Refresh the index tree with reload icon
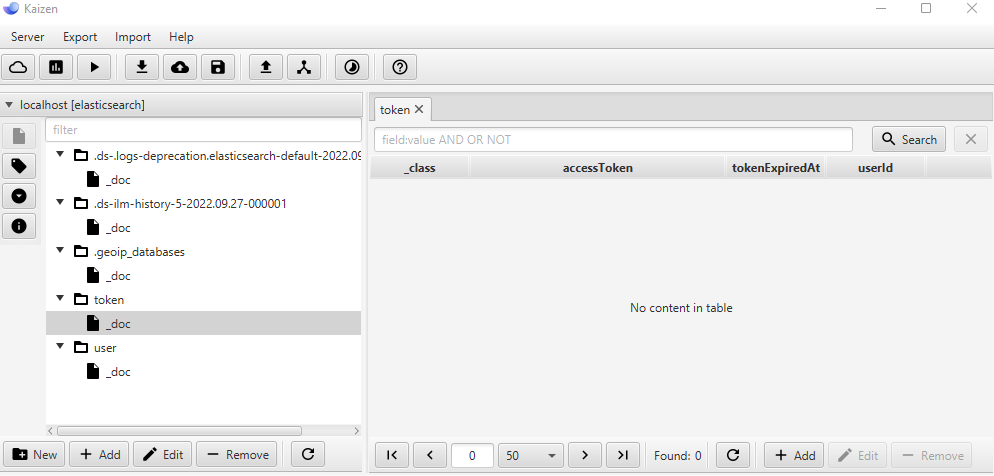This screenshot has height=476, width=994. 308,454
